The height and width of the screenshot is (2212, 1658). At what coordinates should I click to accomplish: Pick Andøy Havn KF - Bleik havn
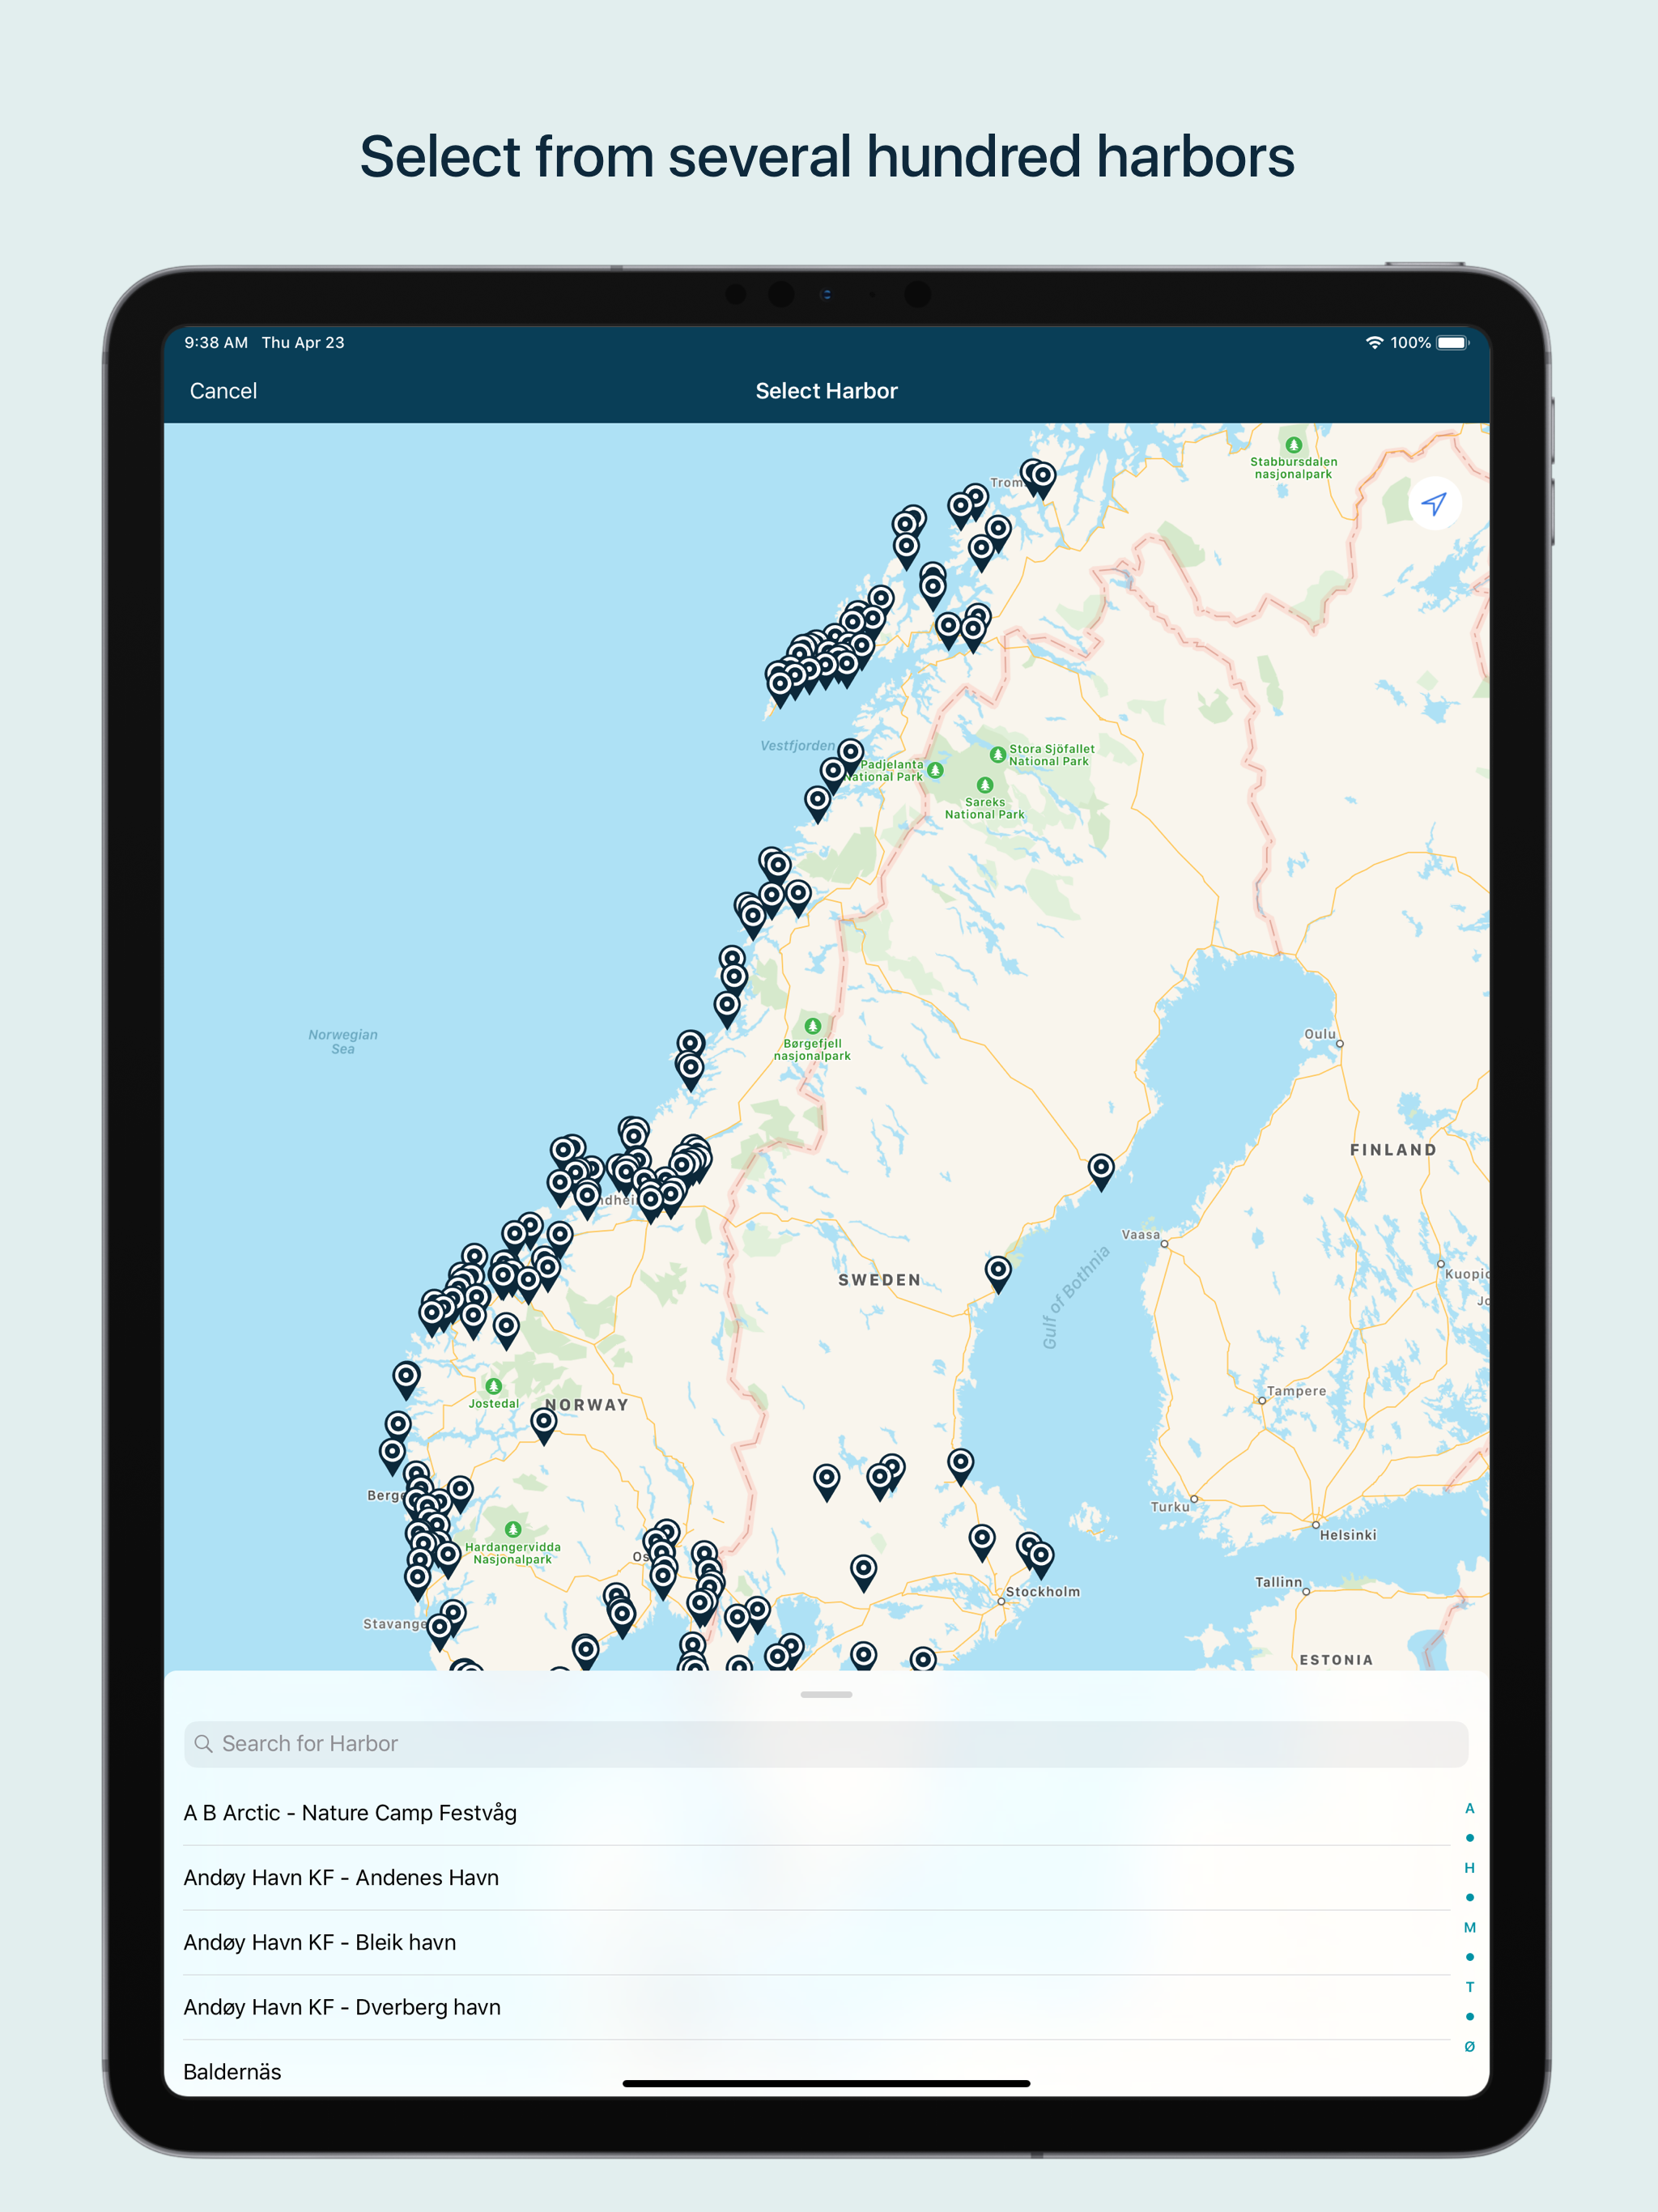pyautogui.click(x=320, y=1942)
